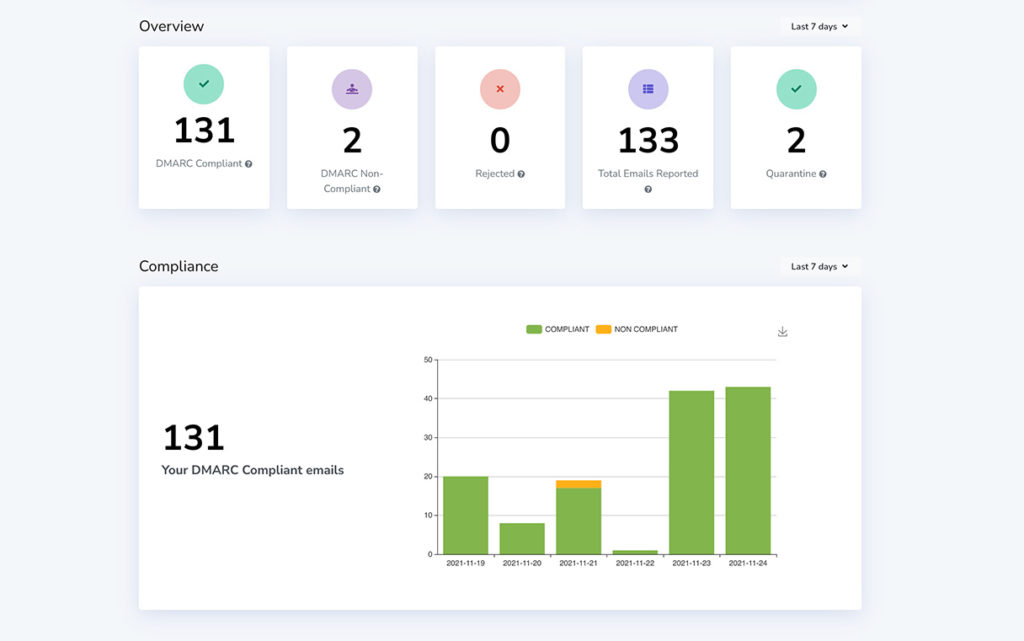Click the Total Emails Reported grid icon
The width and height of the screenshot is (1024, 641).
pyautogui.click(x=648, y=89)
